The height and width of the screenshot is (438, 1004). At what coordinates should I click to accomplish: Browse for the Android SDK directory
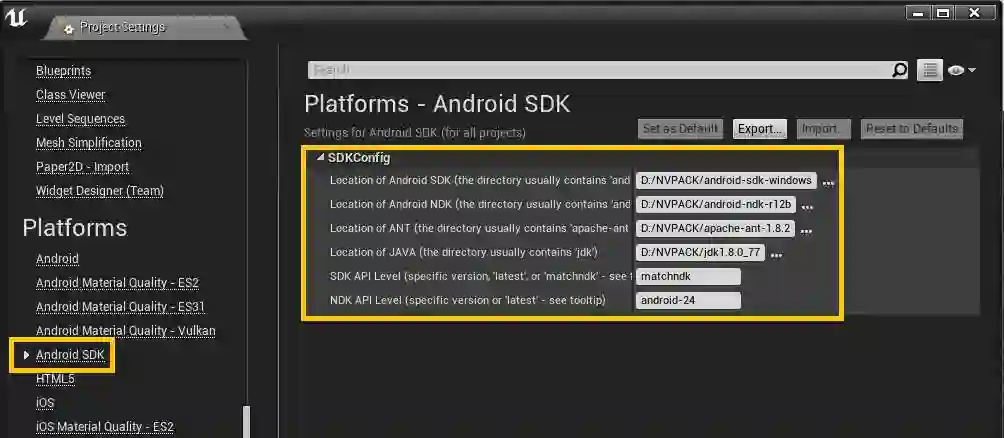coord(828,183)
